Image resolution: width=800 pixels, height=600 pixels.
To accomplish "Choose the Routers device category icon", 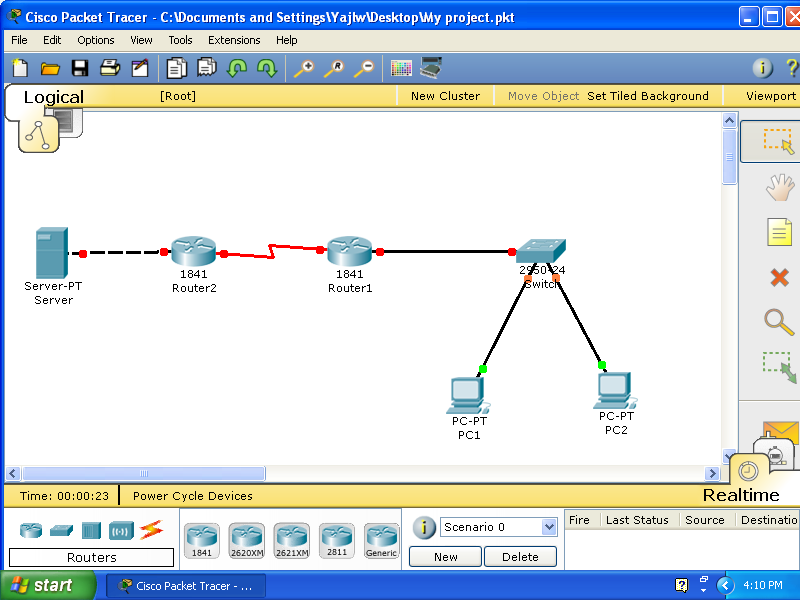I will click(x=31, y=531).
